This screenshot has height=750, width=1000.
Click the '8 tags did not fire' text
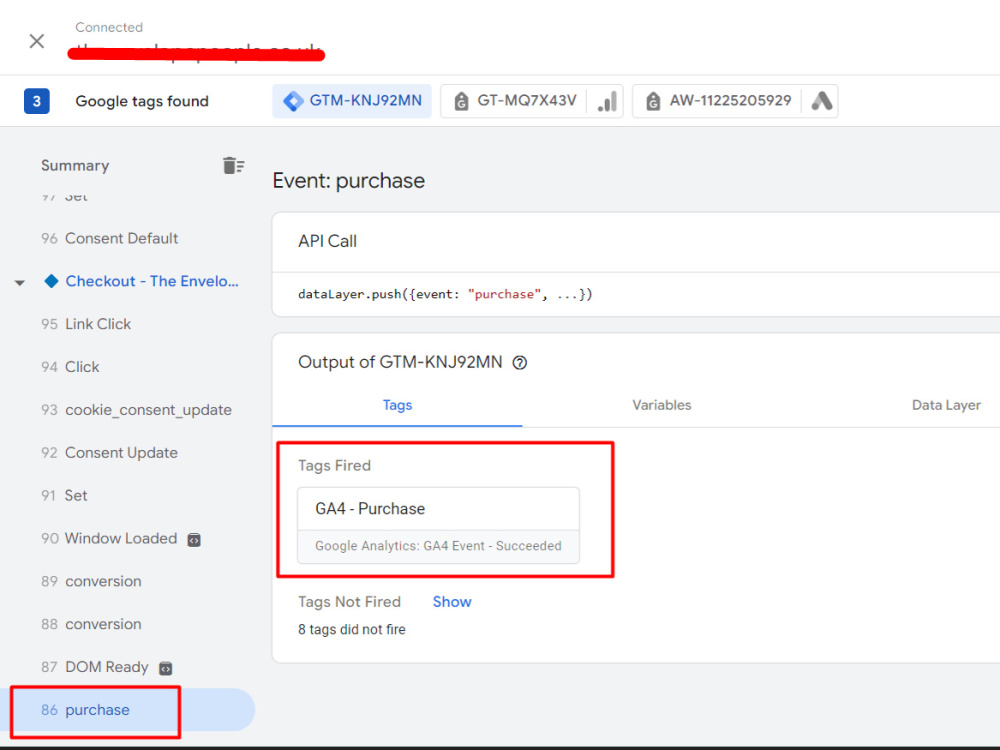(x=351, y=629)
